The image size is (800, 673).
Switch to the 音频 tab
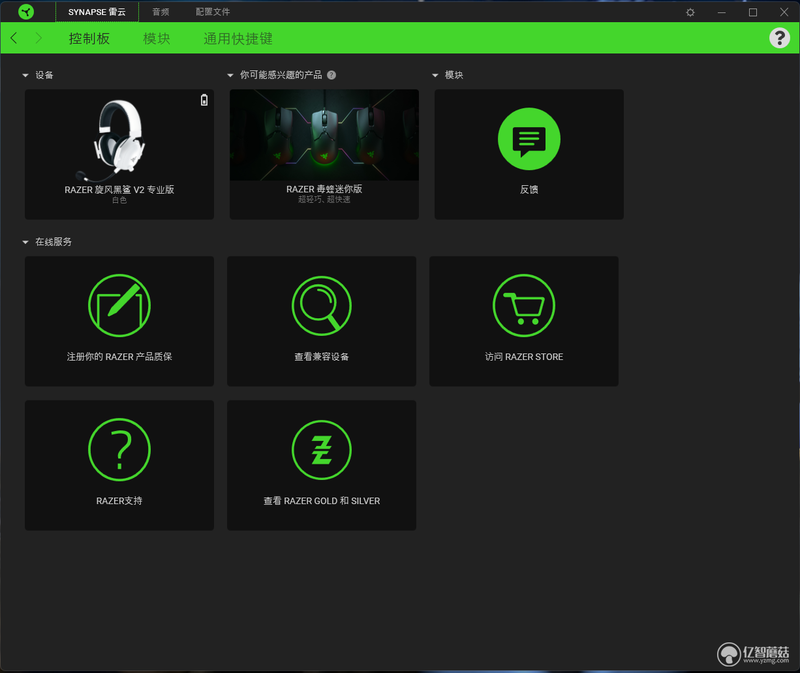[x=160, y=12]
